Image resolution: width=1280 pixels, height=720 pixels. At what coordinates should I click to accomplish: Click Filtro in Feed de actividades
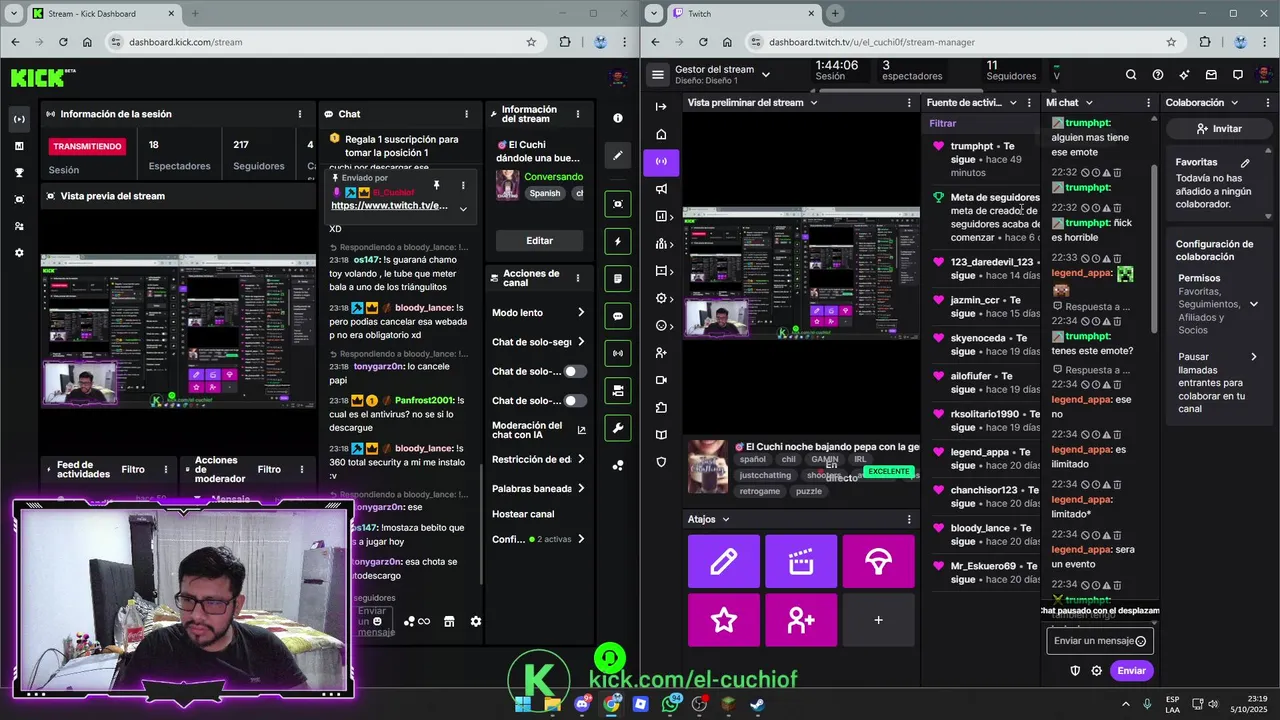[133, 469]
